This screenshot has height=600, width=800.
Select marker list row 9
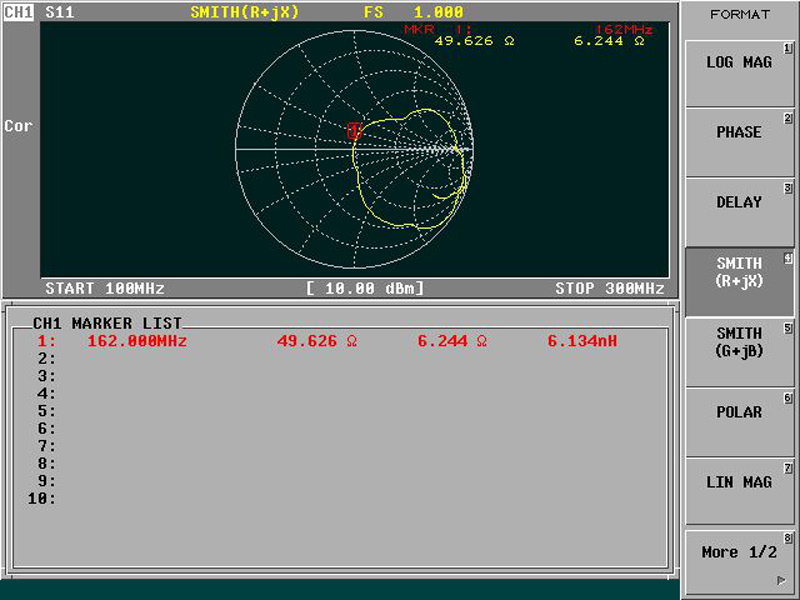click(340, 481)
